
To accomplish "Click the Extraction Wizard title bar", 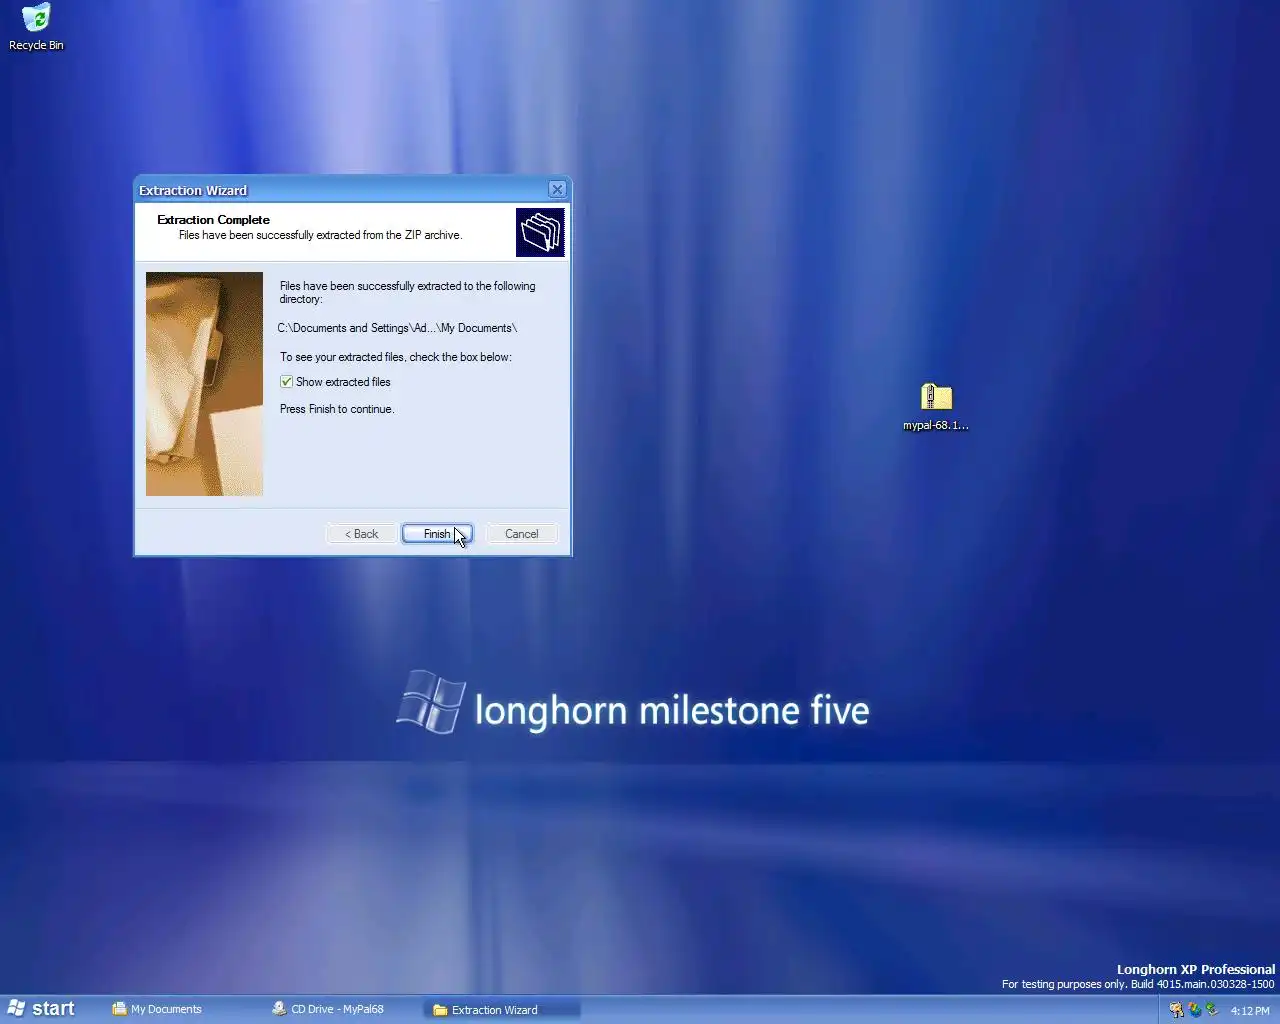I will pos(340,190).
